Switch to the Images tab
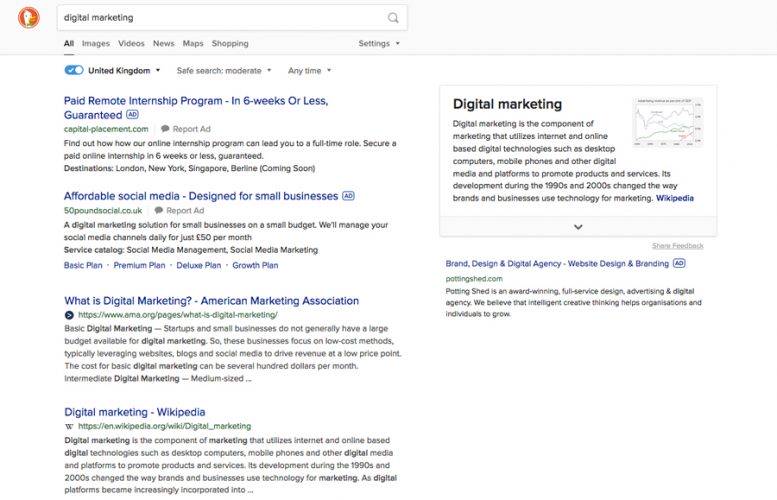 click(x=96, y=43)
